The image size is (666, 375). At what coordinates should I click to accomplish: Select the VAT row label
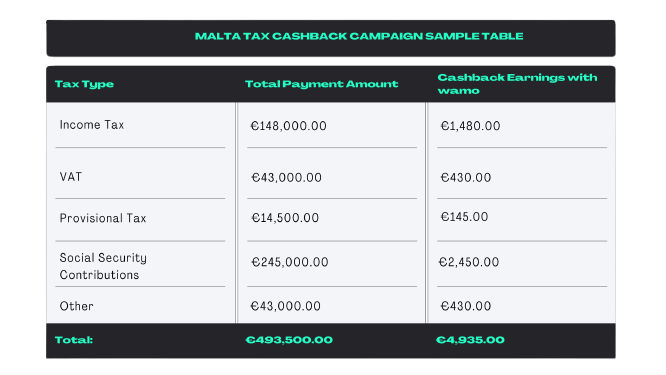pyautogui.click(x=71, y=177)
